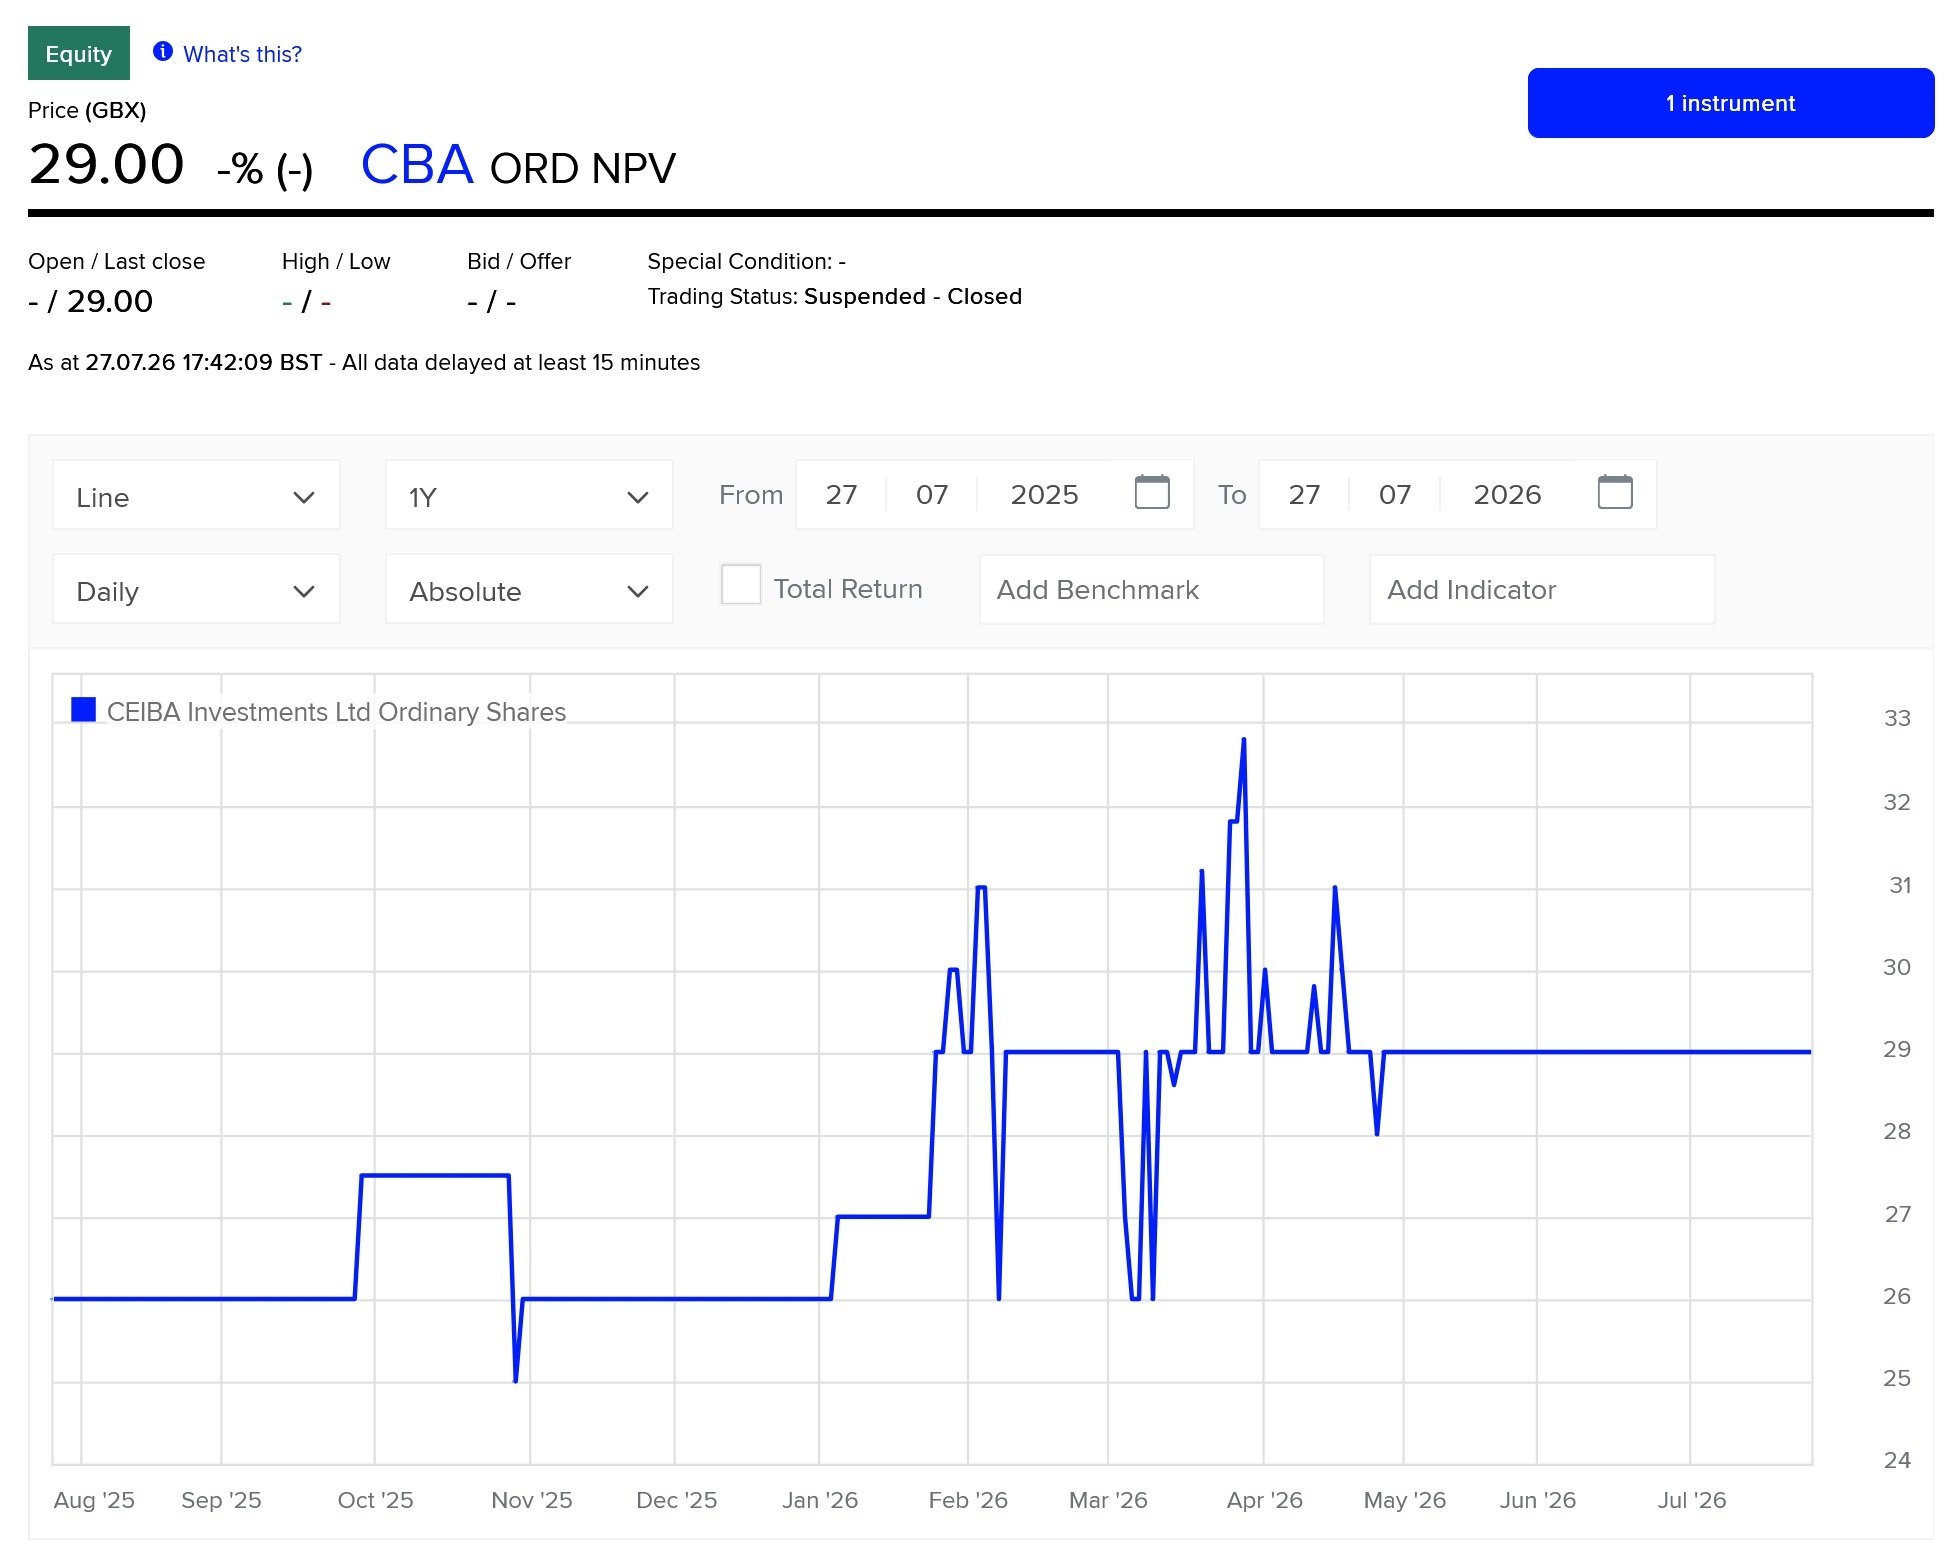Click the Nov '25 axis label

pos(531,1500)
